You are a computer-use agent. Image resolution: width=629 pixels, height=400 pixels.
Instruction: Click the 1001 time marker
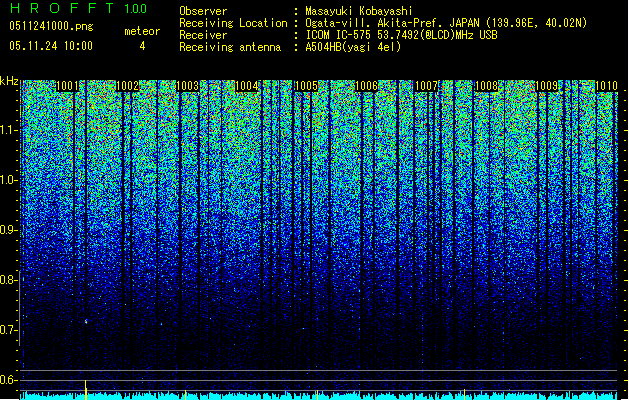pyautogui.click(x=67, y=86)
